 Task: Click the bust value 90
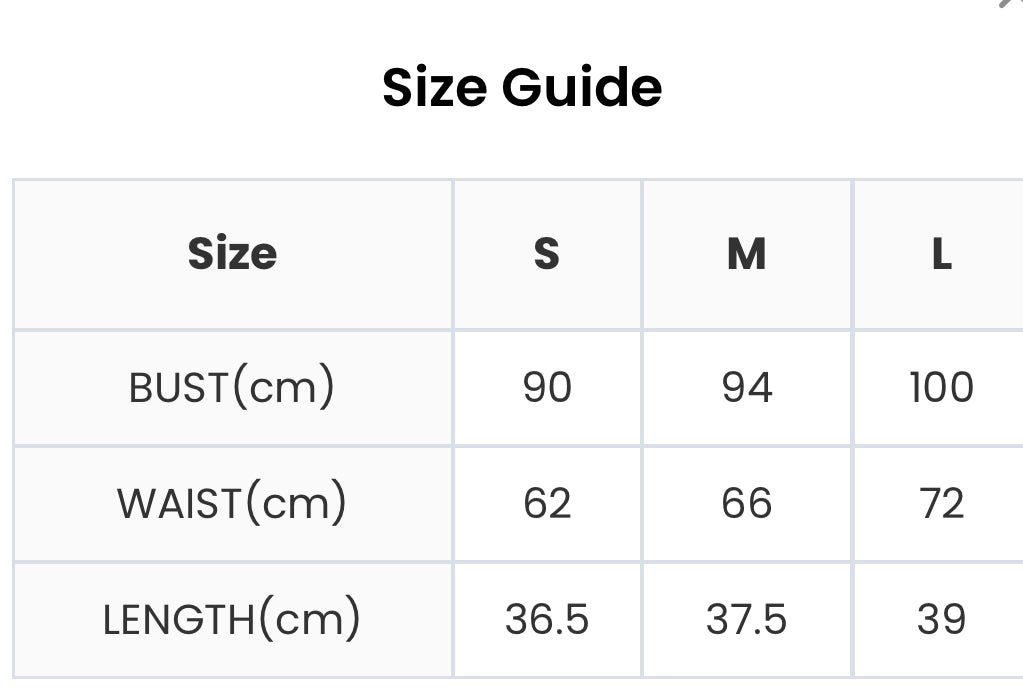click(547, 387)
